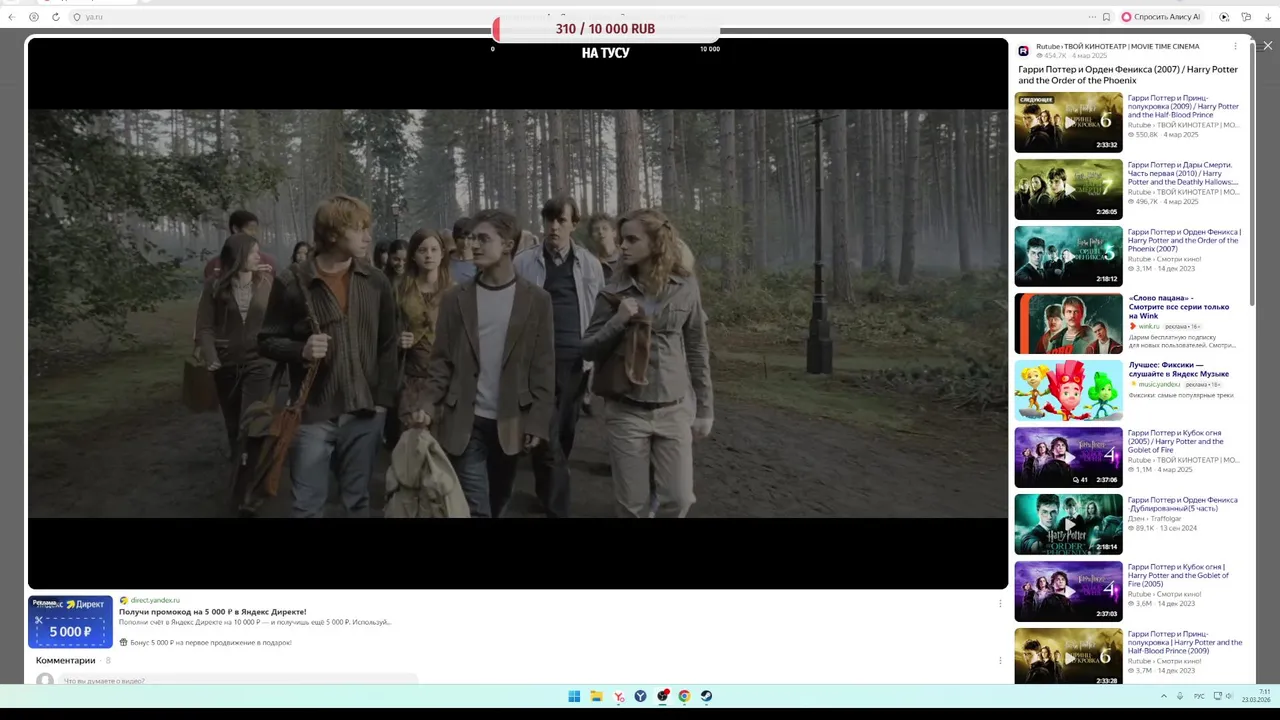Viewport: 1280px width, 720px height.
Task: Open the clock showing 7:11
Action: coord(1257,696)
